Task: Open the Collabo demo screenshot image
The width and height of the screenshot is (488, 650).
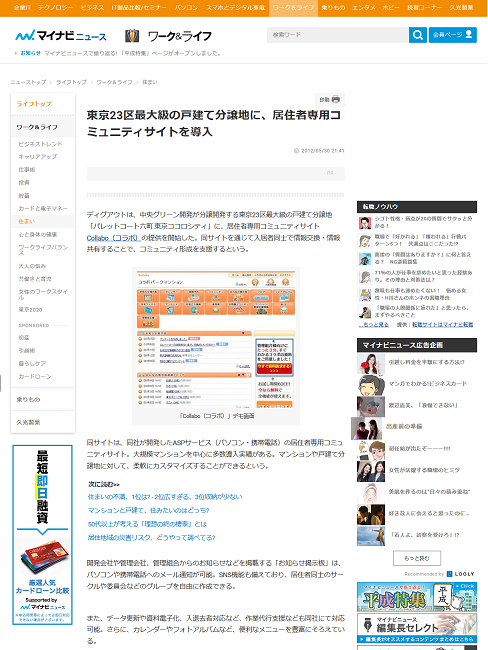Action: click(216, 339)
